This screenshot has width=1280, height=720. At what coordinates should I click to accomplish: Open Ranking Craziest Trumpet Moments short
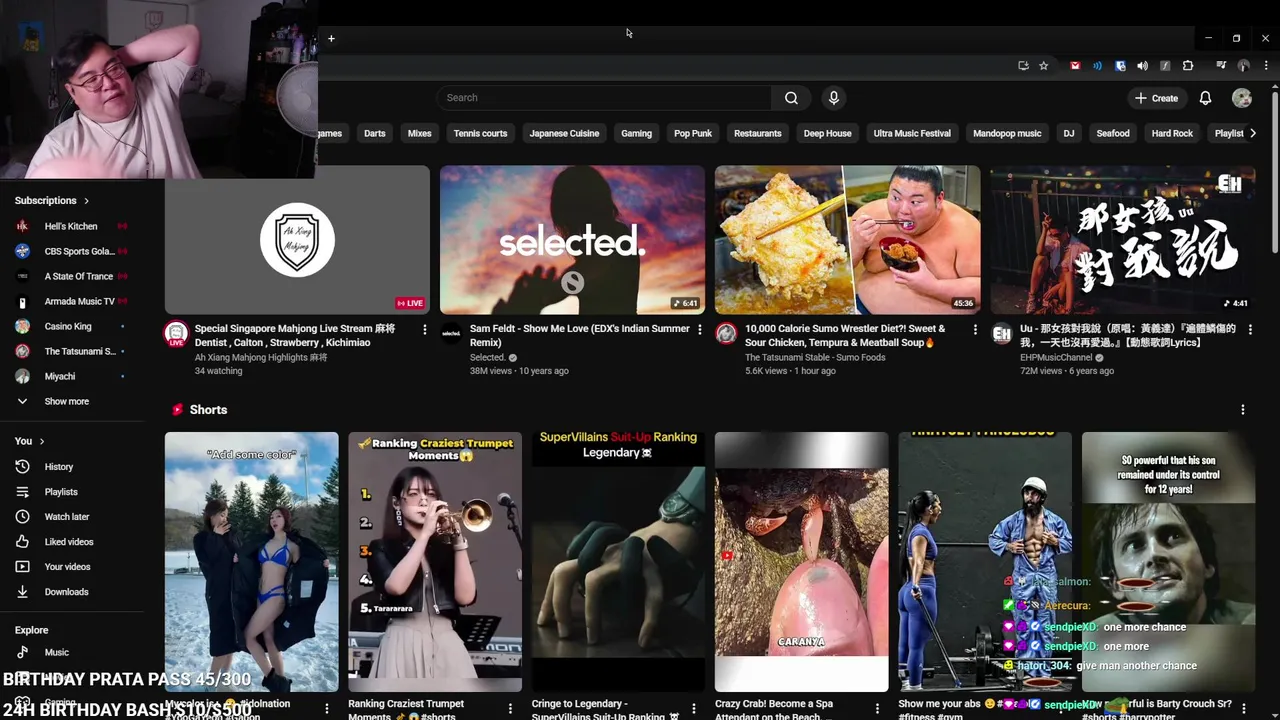pyautogui.click(x=435, y=562)
